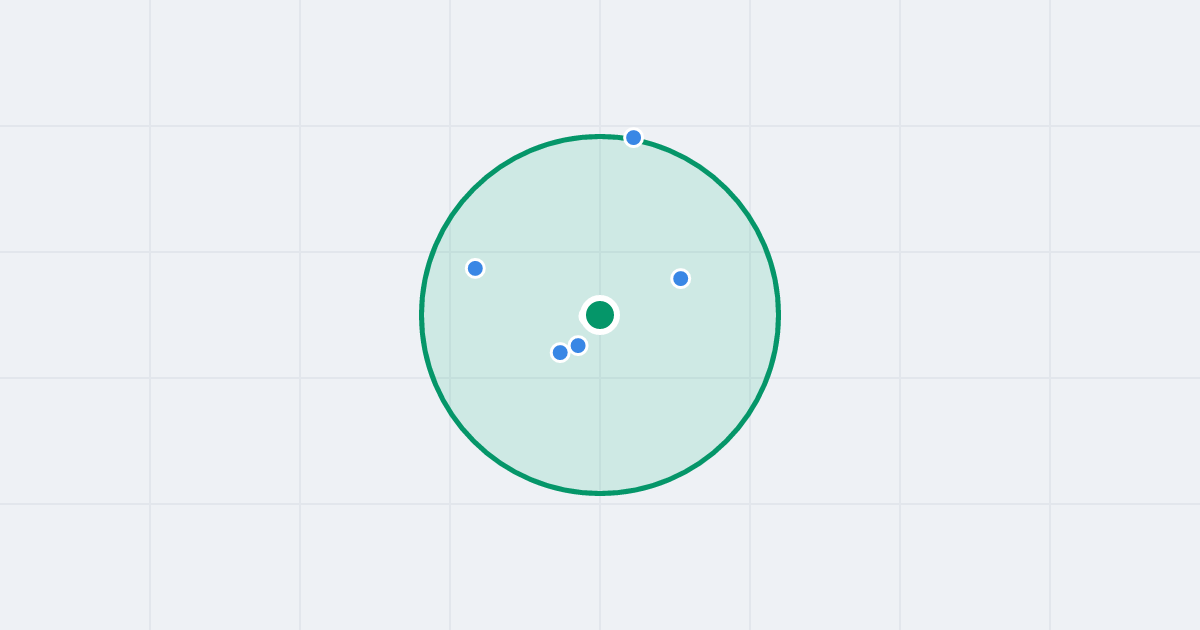This screenshot has width=1200, height=630.
Task: Pick the paired blue dot farther from the center
Action: click(560, 352)
